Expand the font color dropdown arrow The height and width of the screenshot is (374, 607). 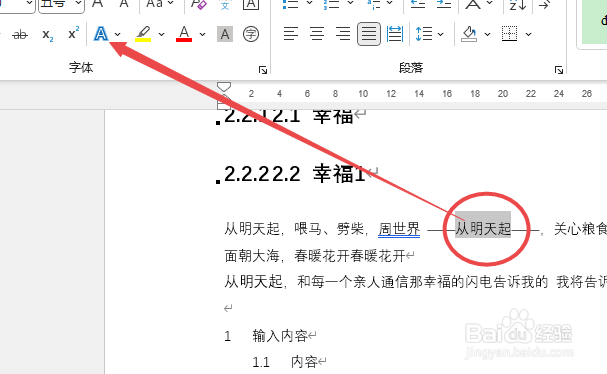click(x=202, y=34)
